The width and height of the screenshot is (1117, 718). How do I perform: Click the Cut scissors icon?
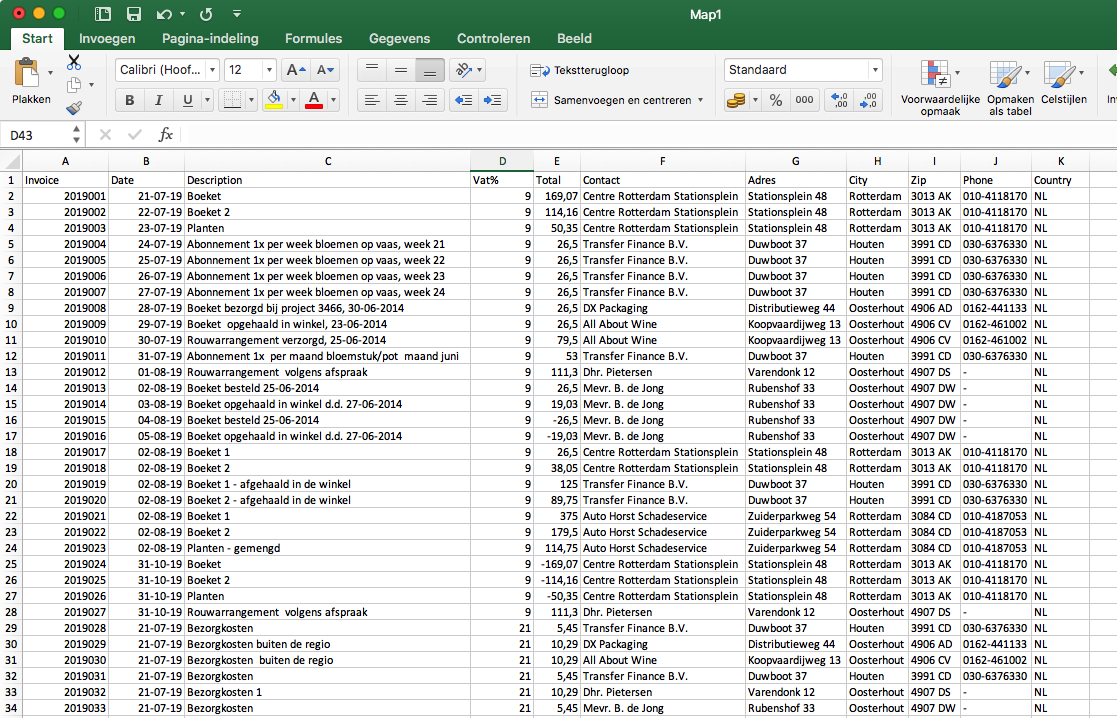(x=73, y=62)
